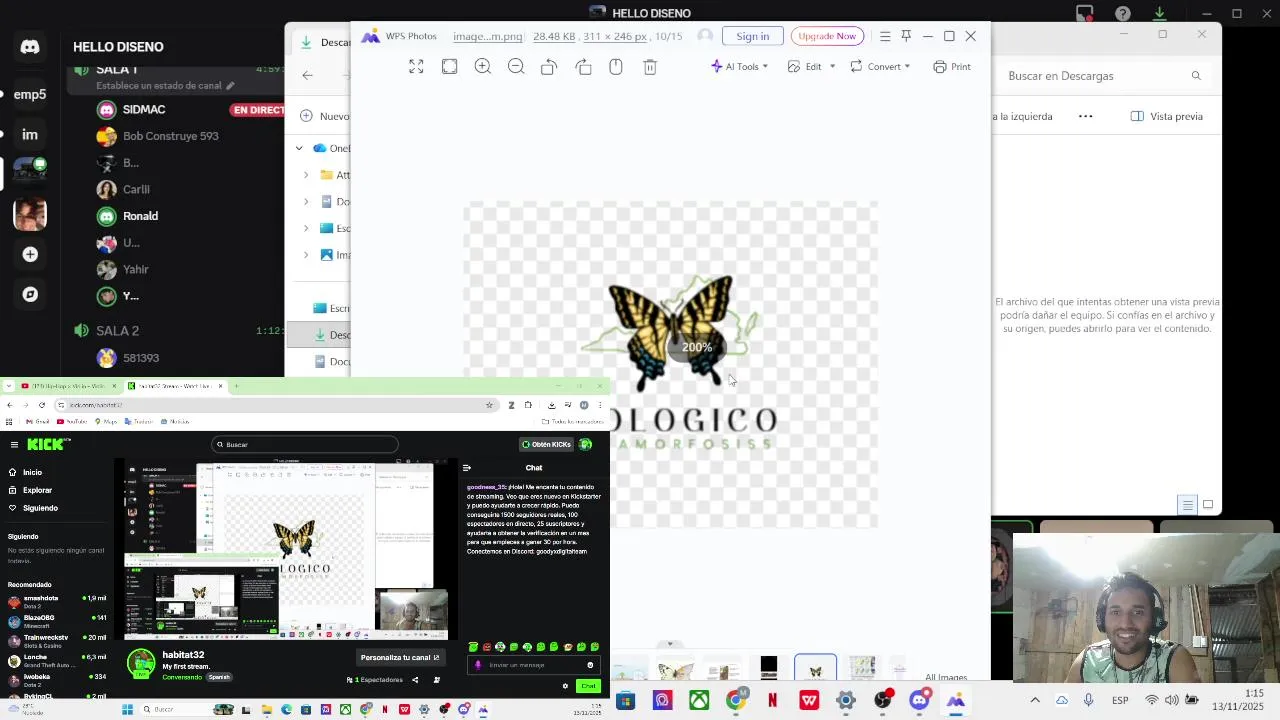Zoom in on the butterfly image

[483, 66]
